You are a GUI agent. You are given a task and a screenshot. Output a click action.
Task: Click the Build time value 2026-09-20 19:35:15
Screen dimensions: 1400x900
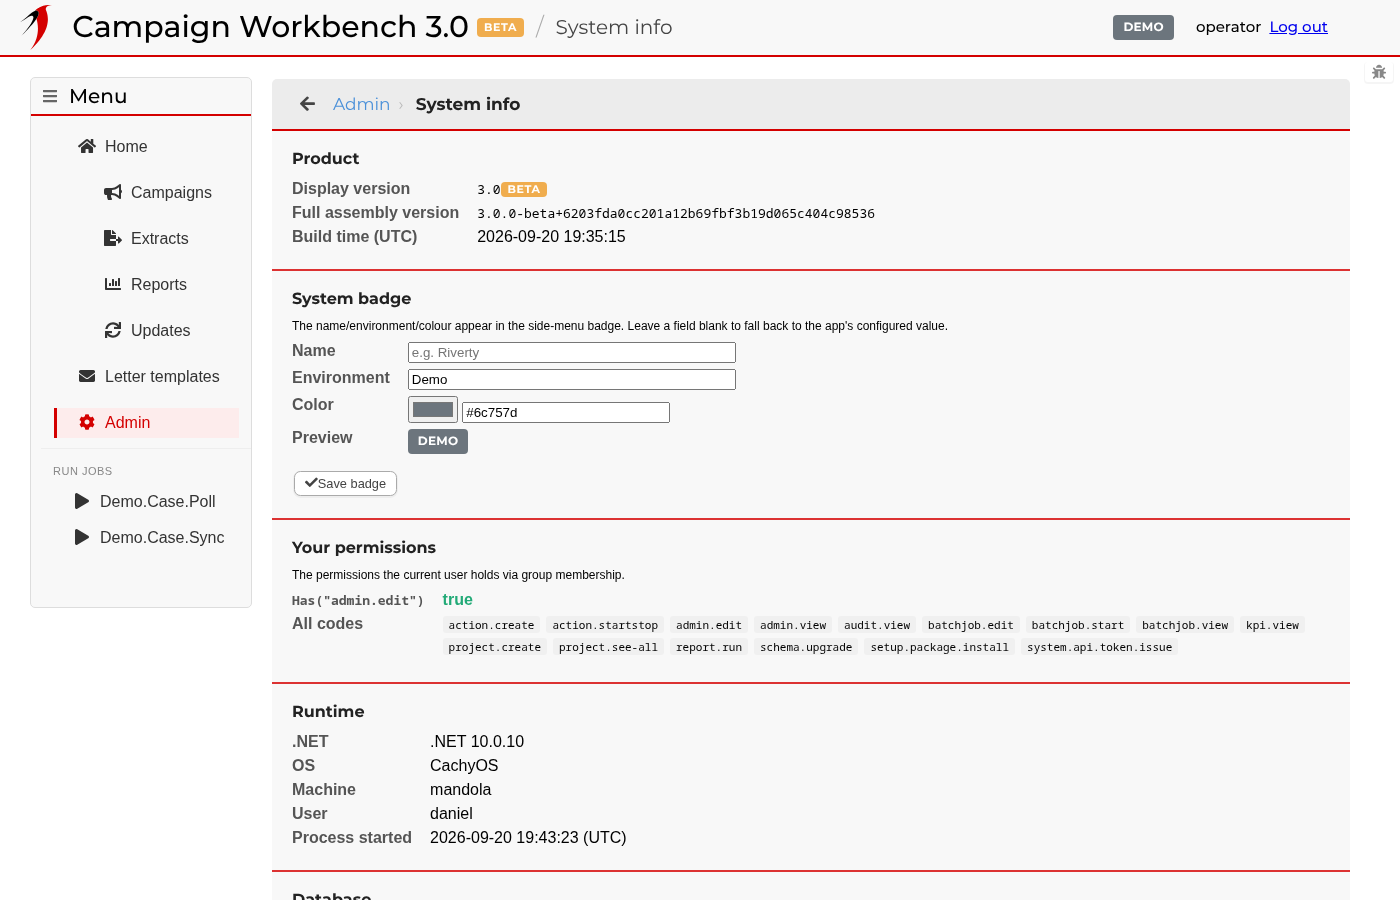point(551,237)
